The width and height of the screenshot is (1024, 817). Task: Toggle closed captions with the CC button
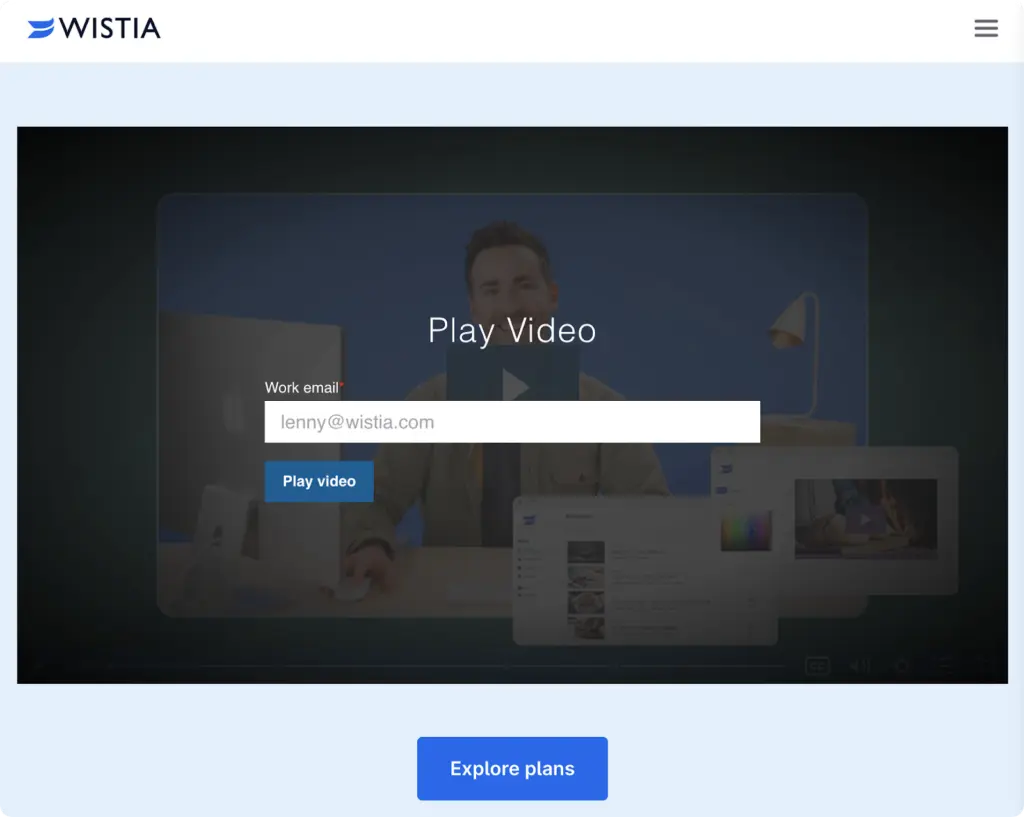[817, 664]
